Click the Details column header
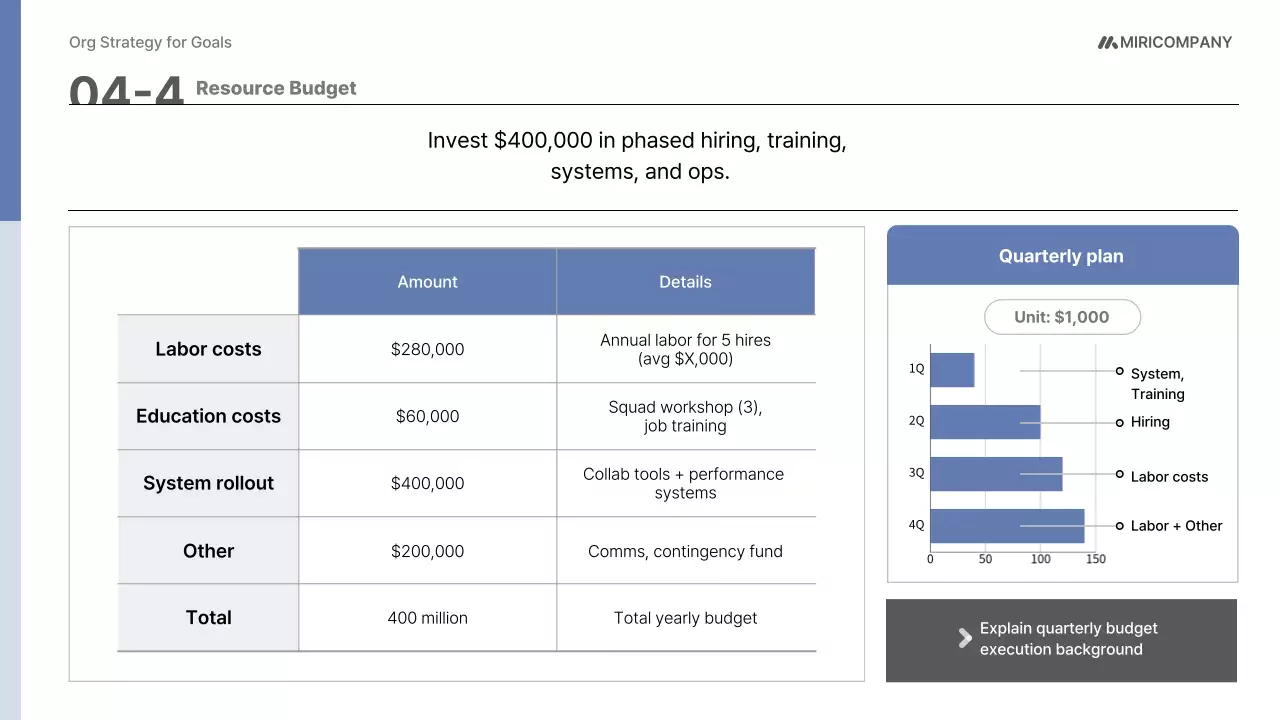1280x720 pixels. coord(685,282)
